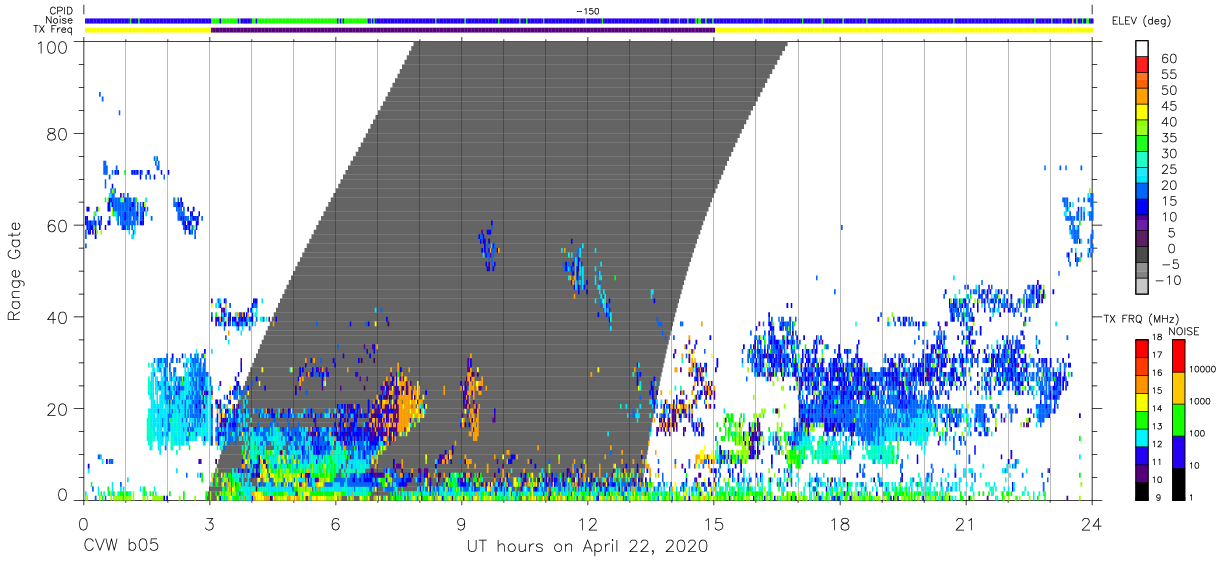Screen dimensions: 1228x567
Task: Click the 55 label on elevation colorbar
Action: point(1168,74)
